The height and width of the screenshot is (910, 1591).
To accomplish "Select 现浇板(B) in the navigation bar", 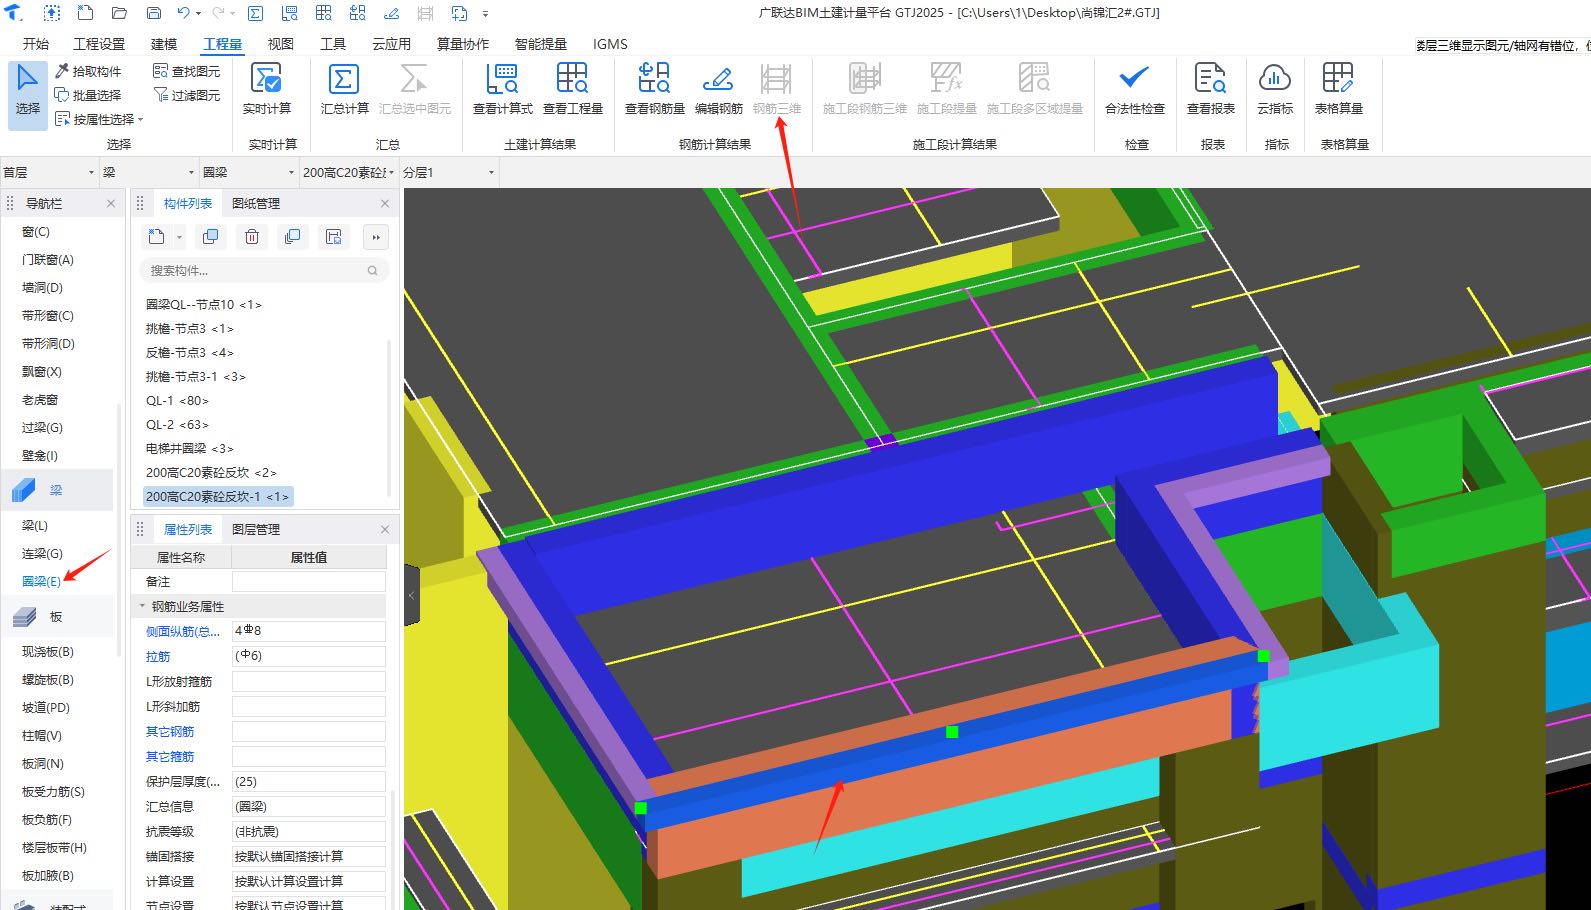I will click(48, 651).
